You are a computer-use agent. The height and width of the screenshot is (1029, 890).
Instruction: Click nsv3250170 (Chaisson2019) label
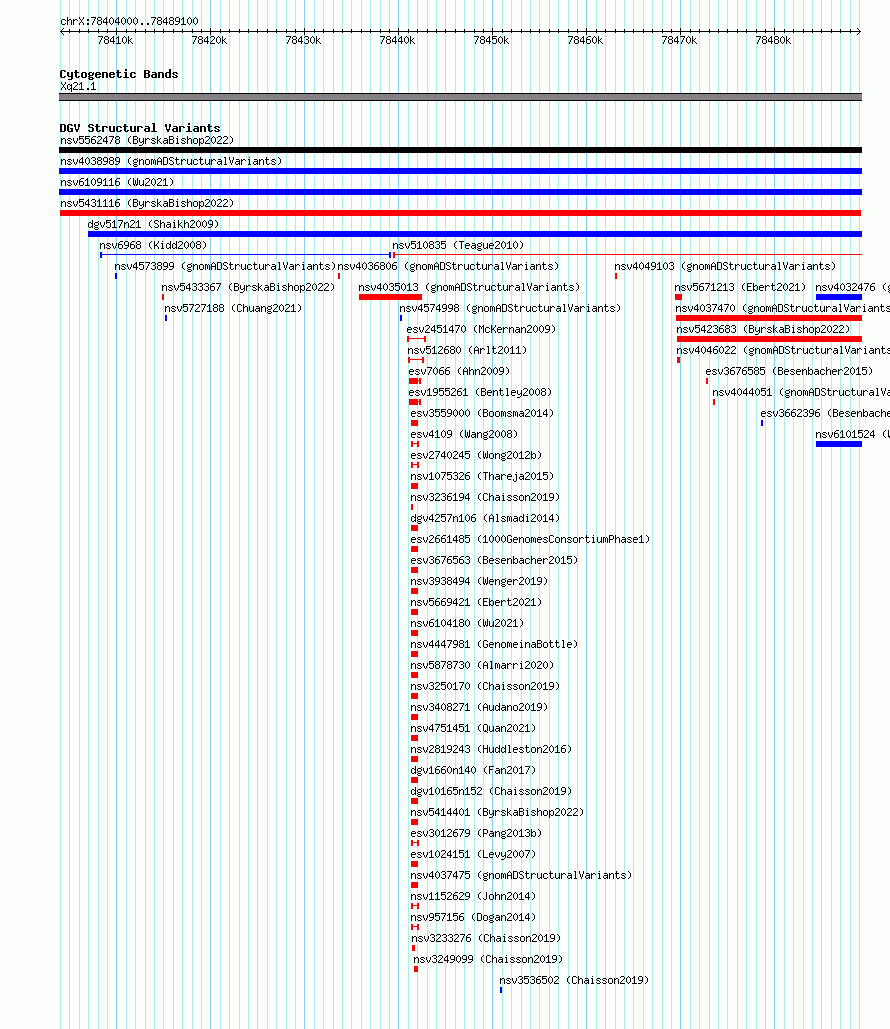coord(485,686)
